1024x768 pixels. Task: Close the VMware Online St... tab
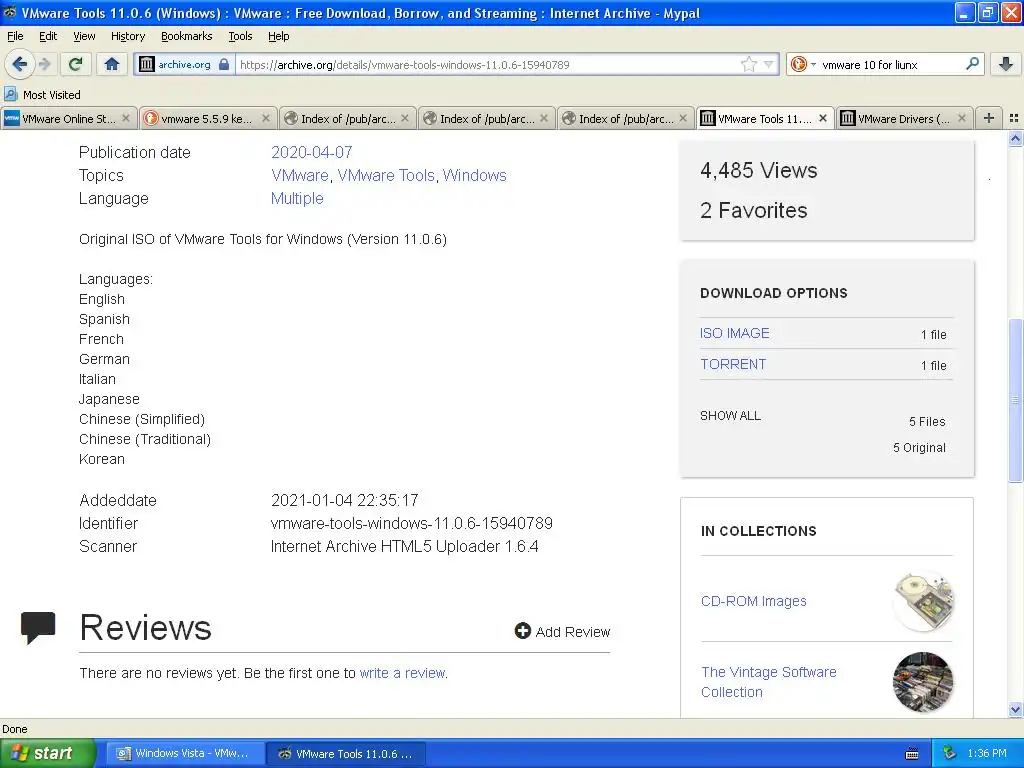126,118
